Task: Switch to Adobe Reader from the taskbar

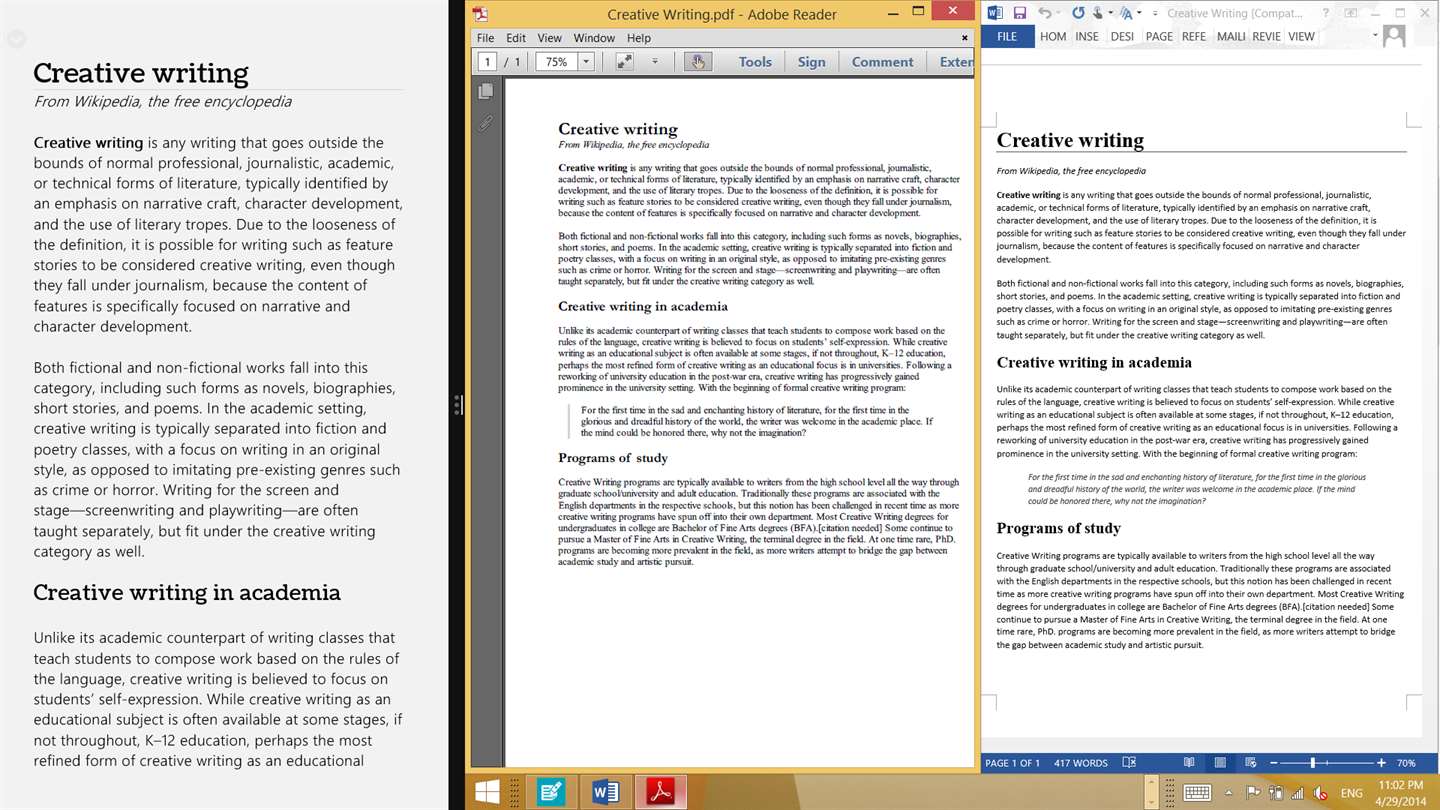Action: tap(660, 793)
